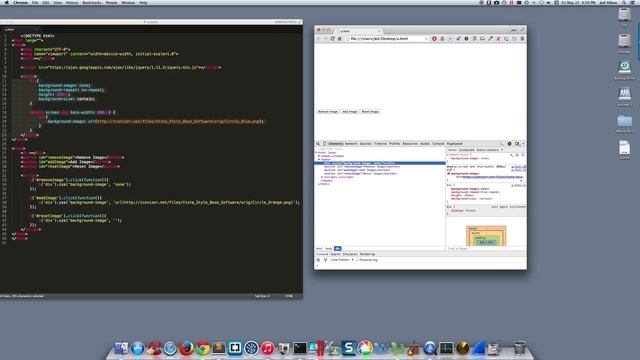Click the Find in Styles field

[486, 249]
